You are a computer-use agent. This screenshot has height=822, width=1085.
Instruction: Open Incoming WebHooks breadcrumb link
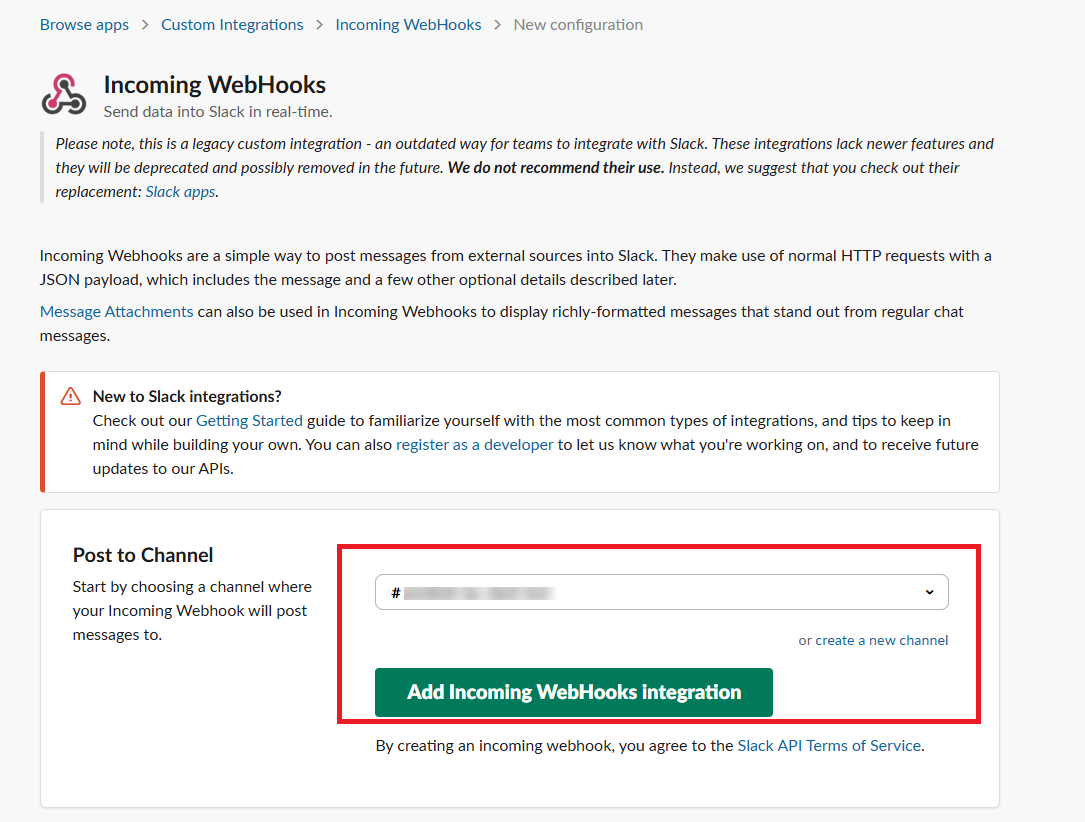pyautogui.click(x=408, y=25)
